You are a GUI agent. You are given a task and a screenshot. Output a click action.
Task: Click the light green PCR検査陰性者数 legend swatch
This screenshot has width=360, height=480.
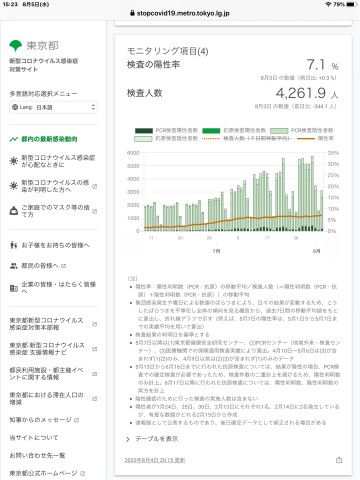(x=279, y=131)
